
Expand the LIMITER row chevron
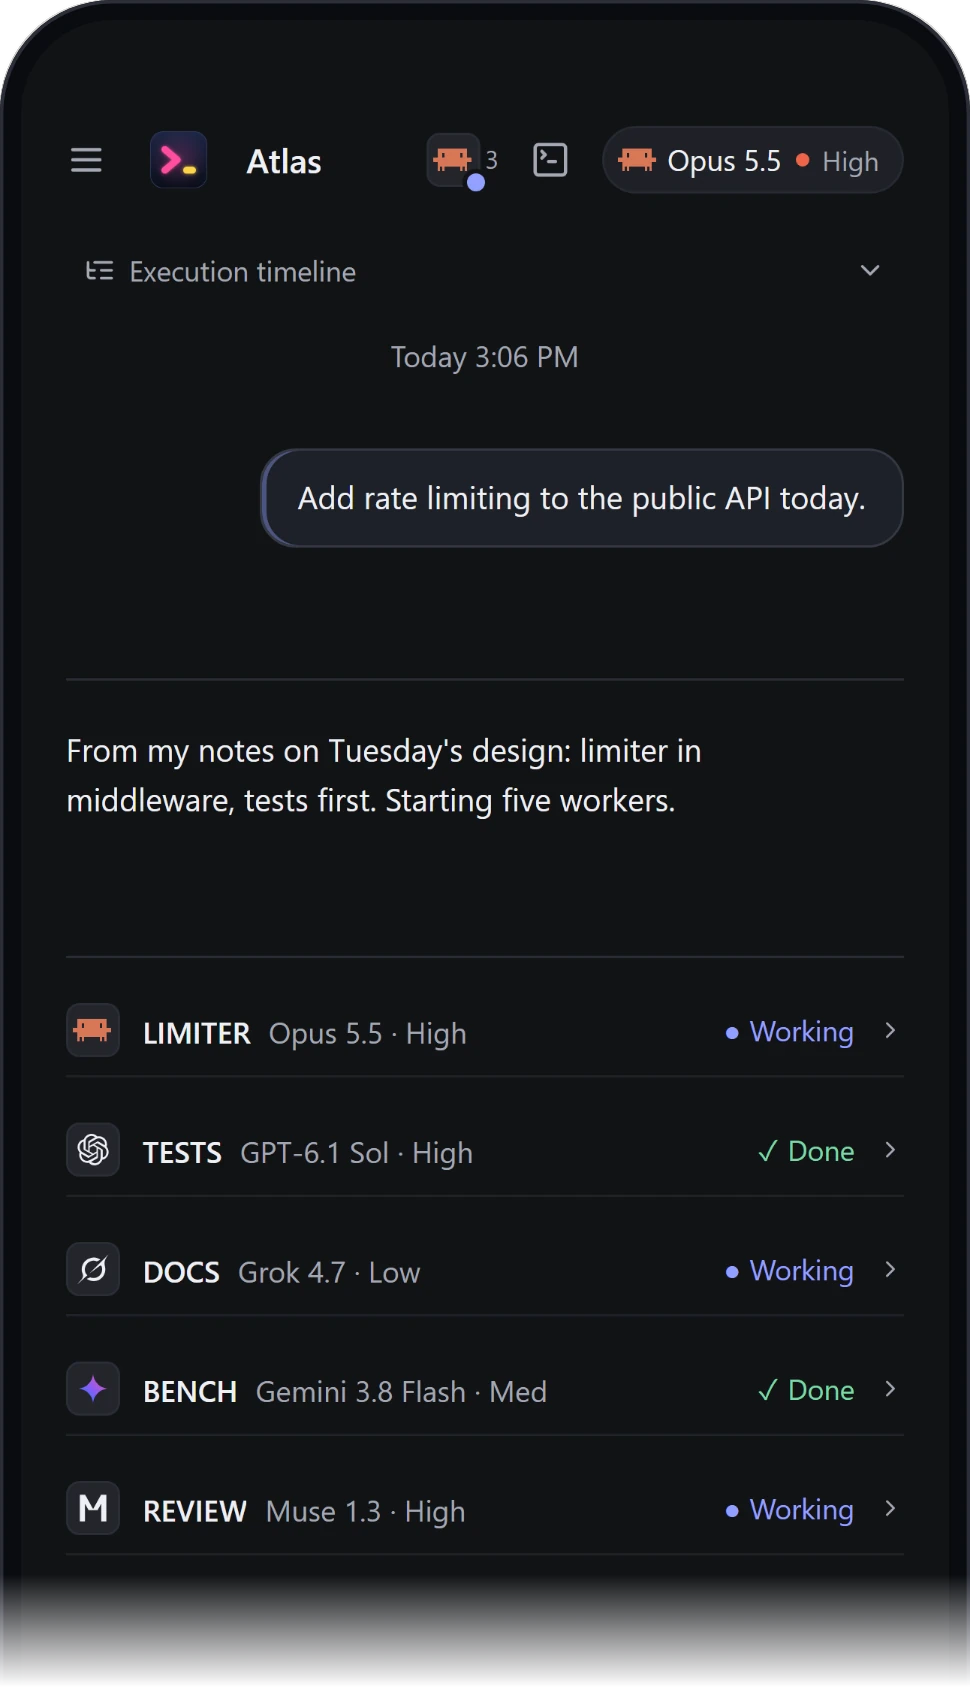(890, 1030)
